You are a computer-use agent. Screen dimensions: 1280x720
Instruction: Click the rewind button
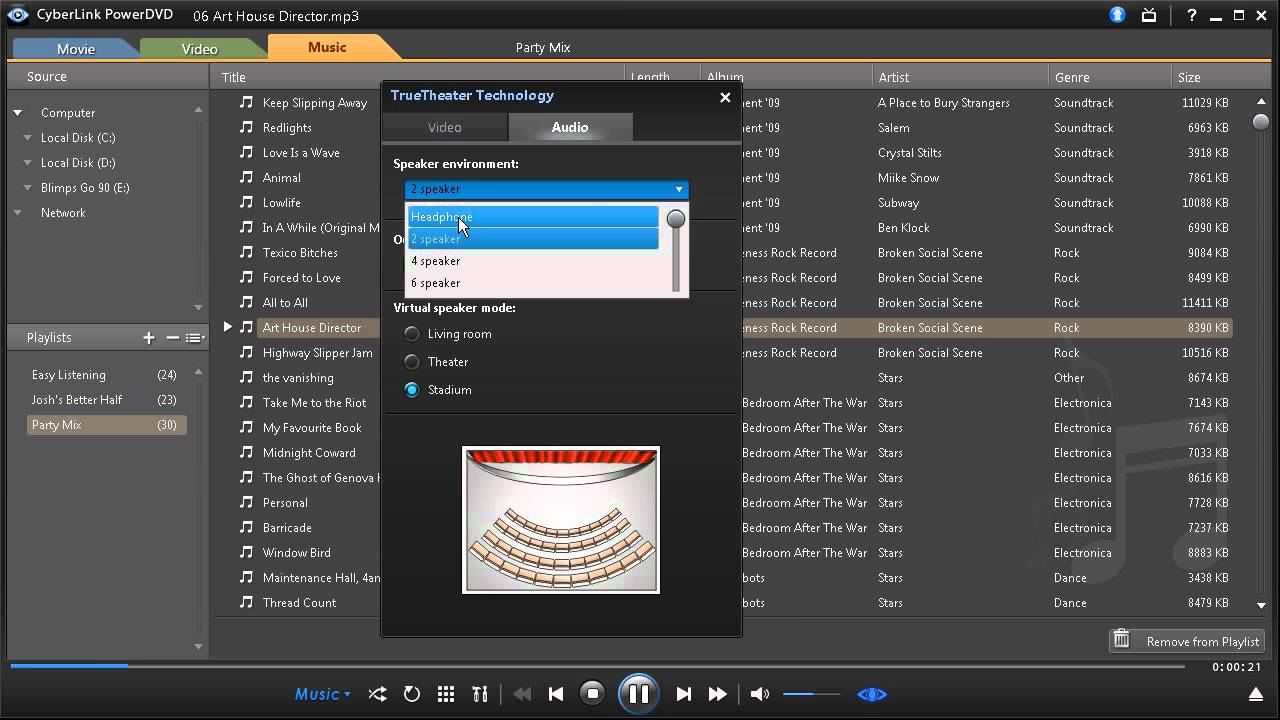pos(522,694)
